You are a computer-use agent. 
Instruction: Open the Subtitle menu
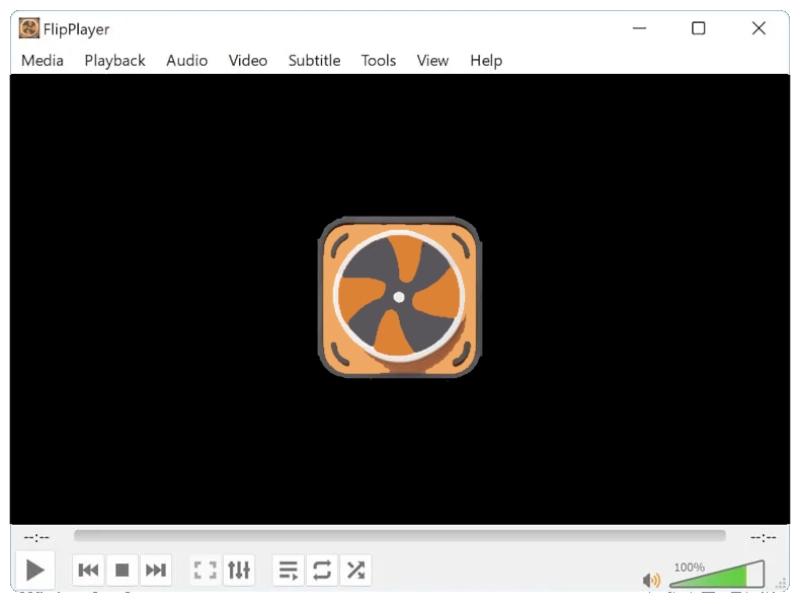tap(314, 60)
